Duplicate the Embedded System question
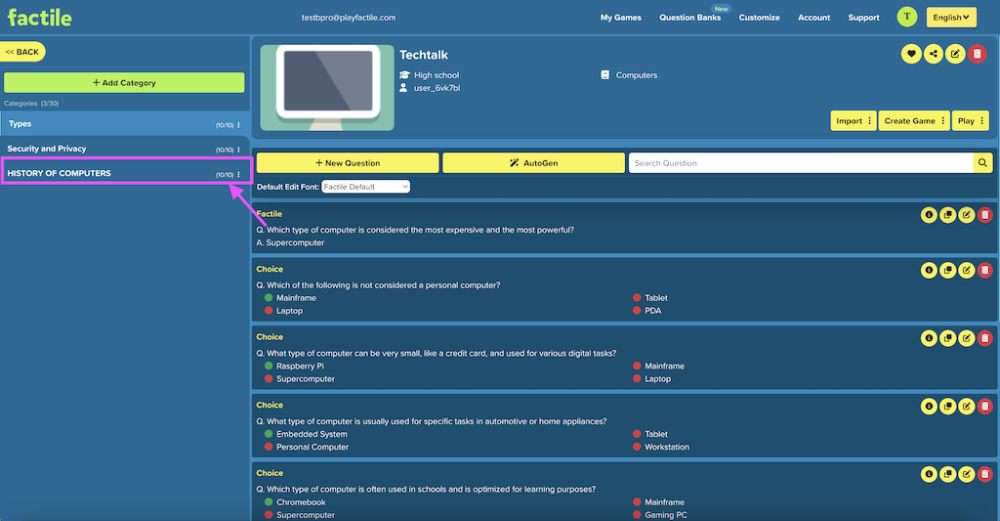This screenshot has height=521, width=1000. pos(948,406)
